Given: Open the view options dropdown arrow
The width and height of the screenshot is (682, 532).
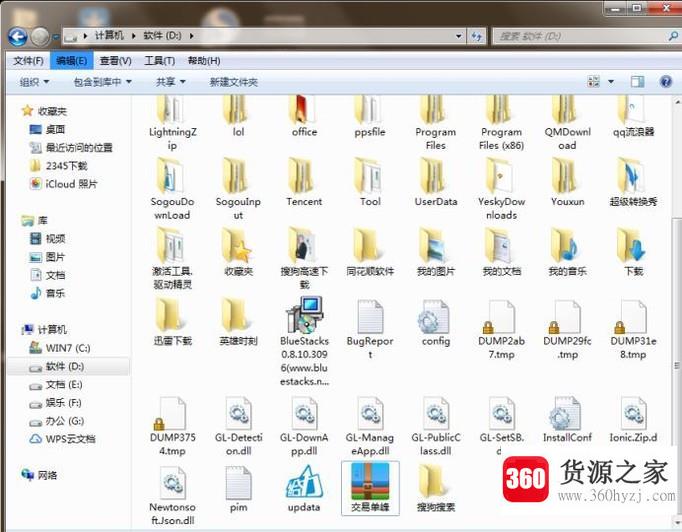Looking at the screenshot, I should point(611,81).
